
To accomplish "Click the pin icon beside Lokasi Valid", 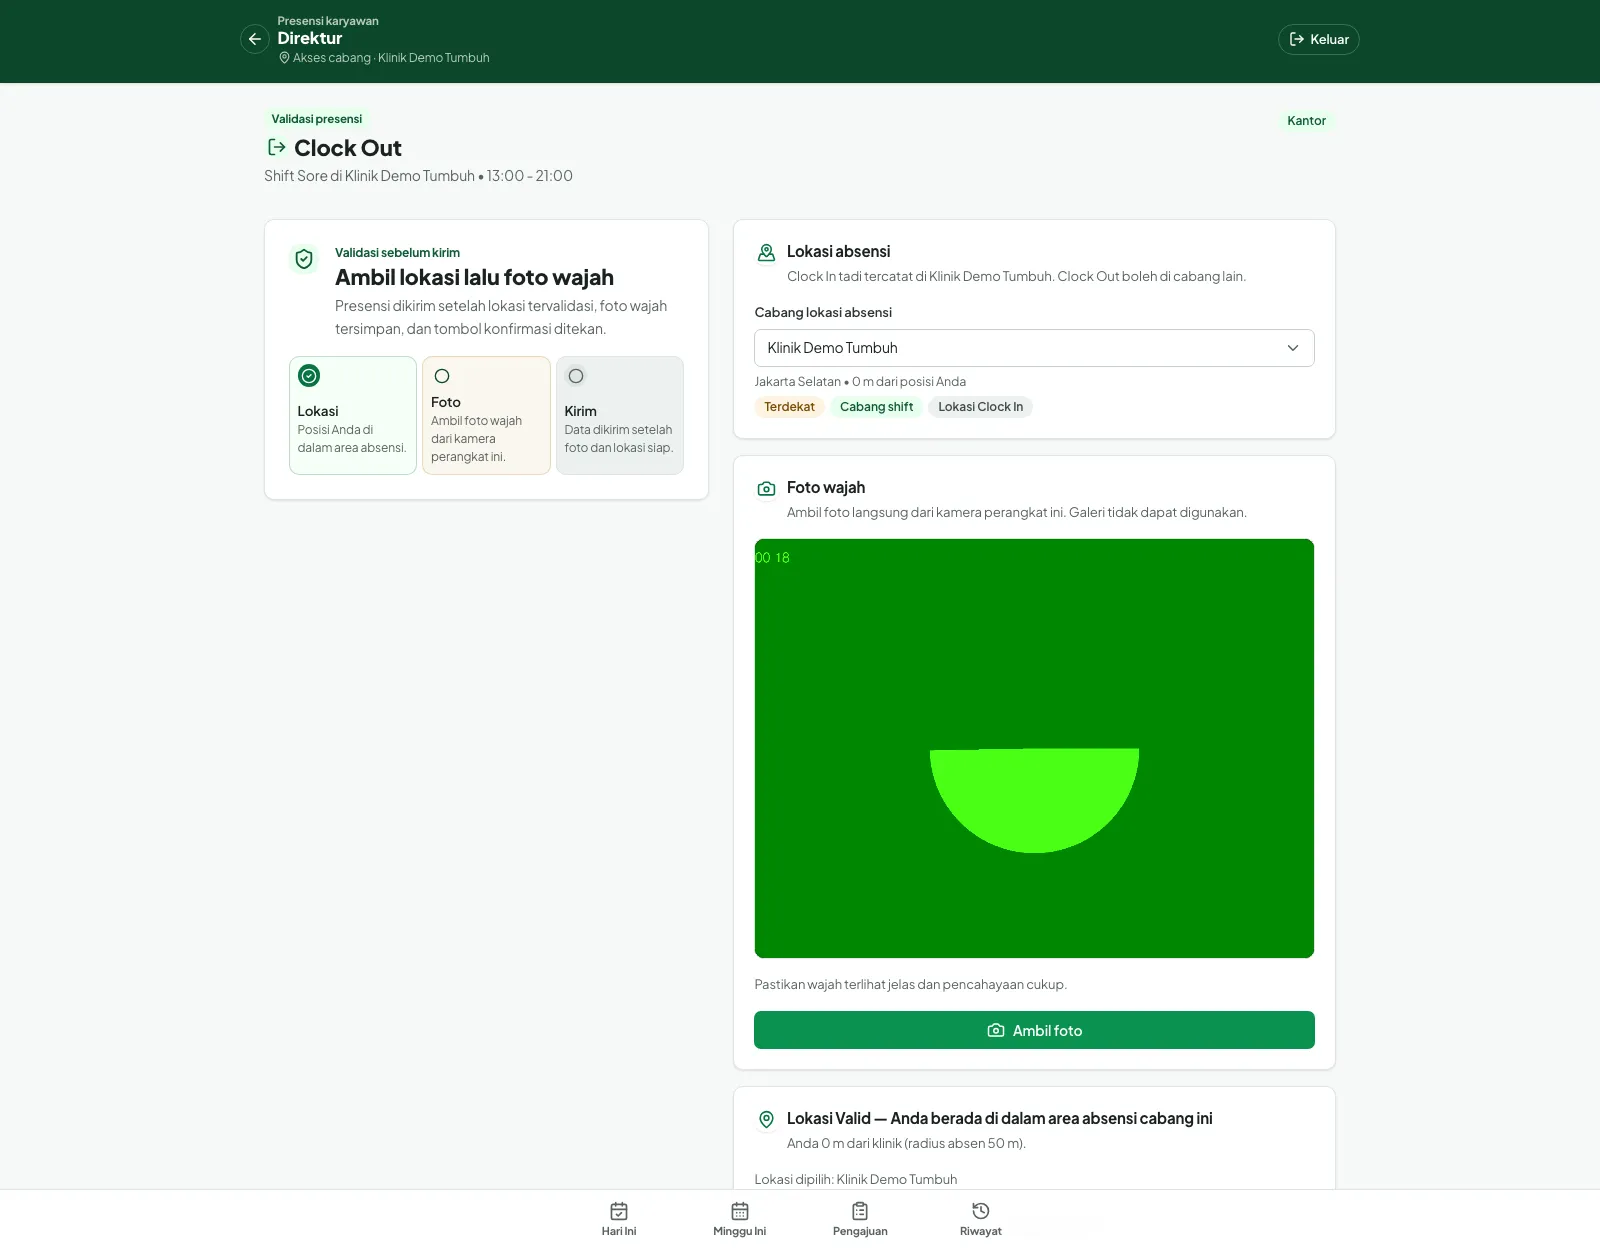I will click(x=766, y=1119).
